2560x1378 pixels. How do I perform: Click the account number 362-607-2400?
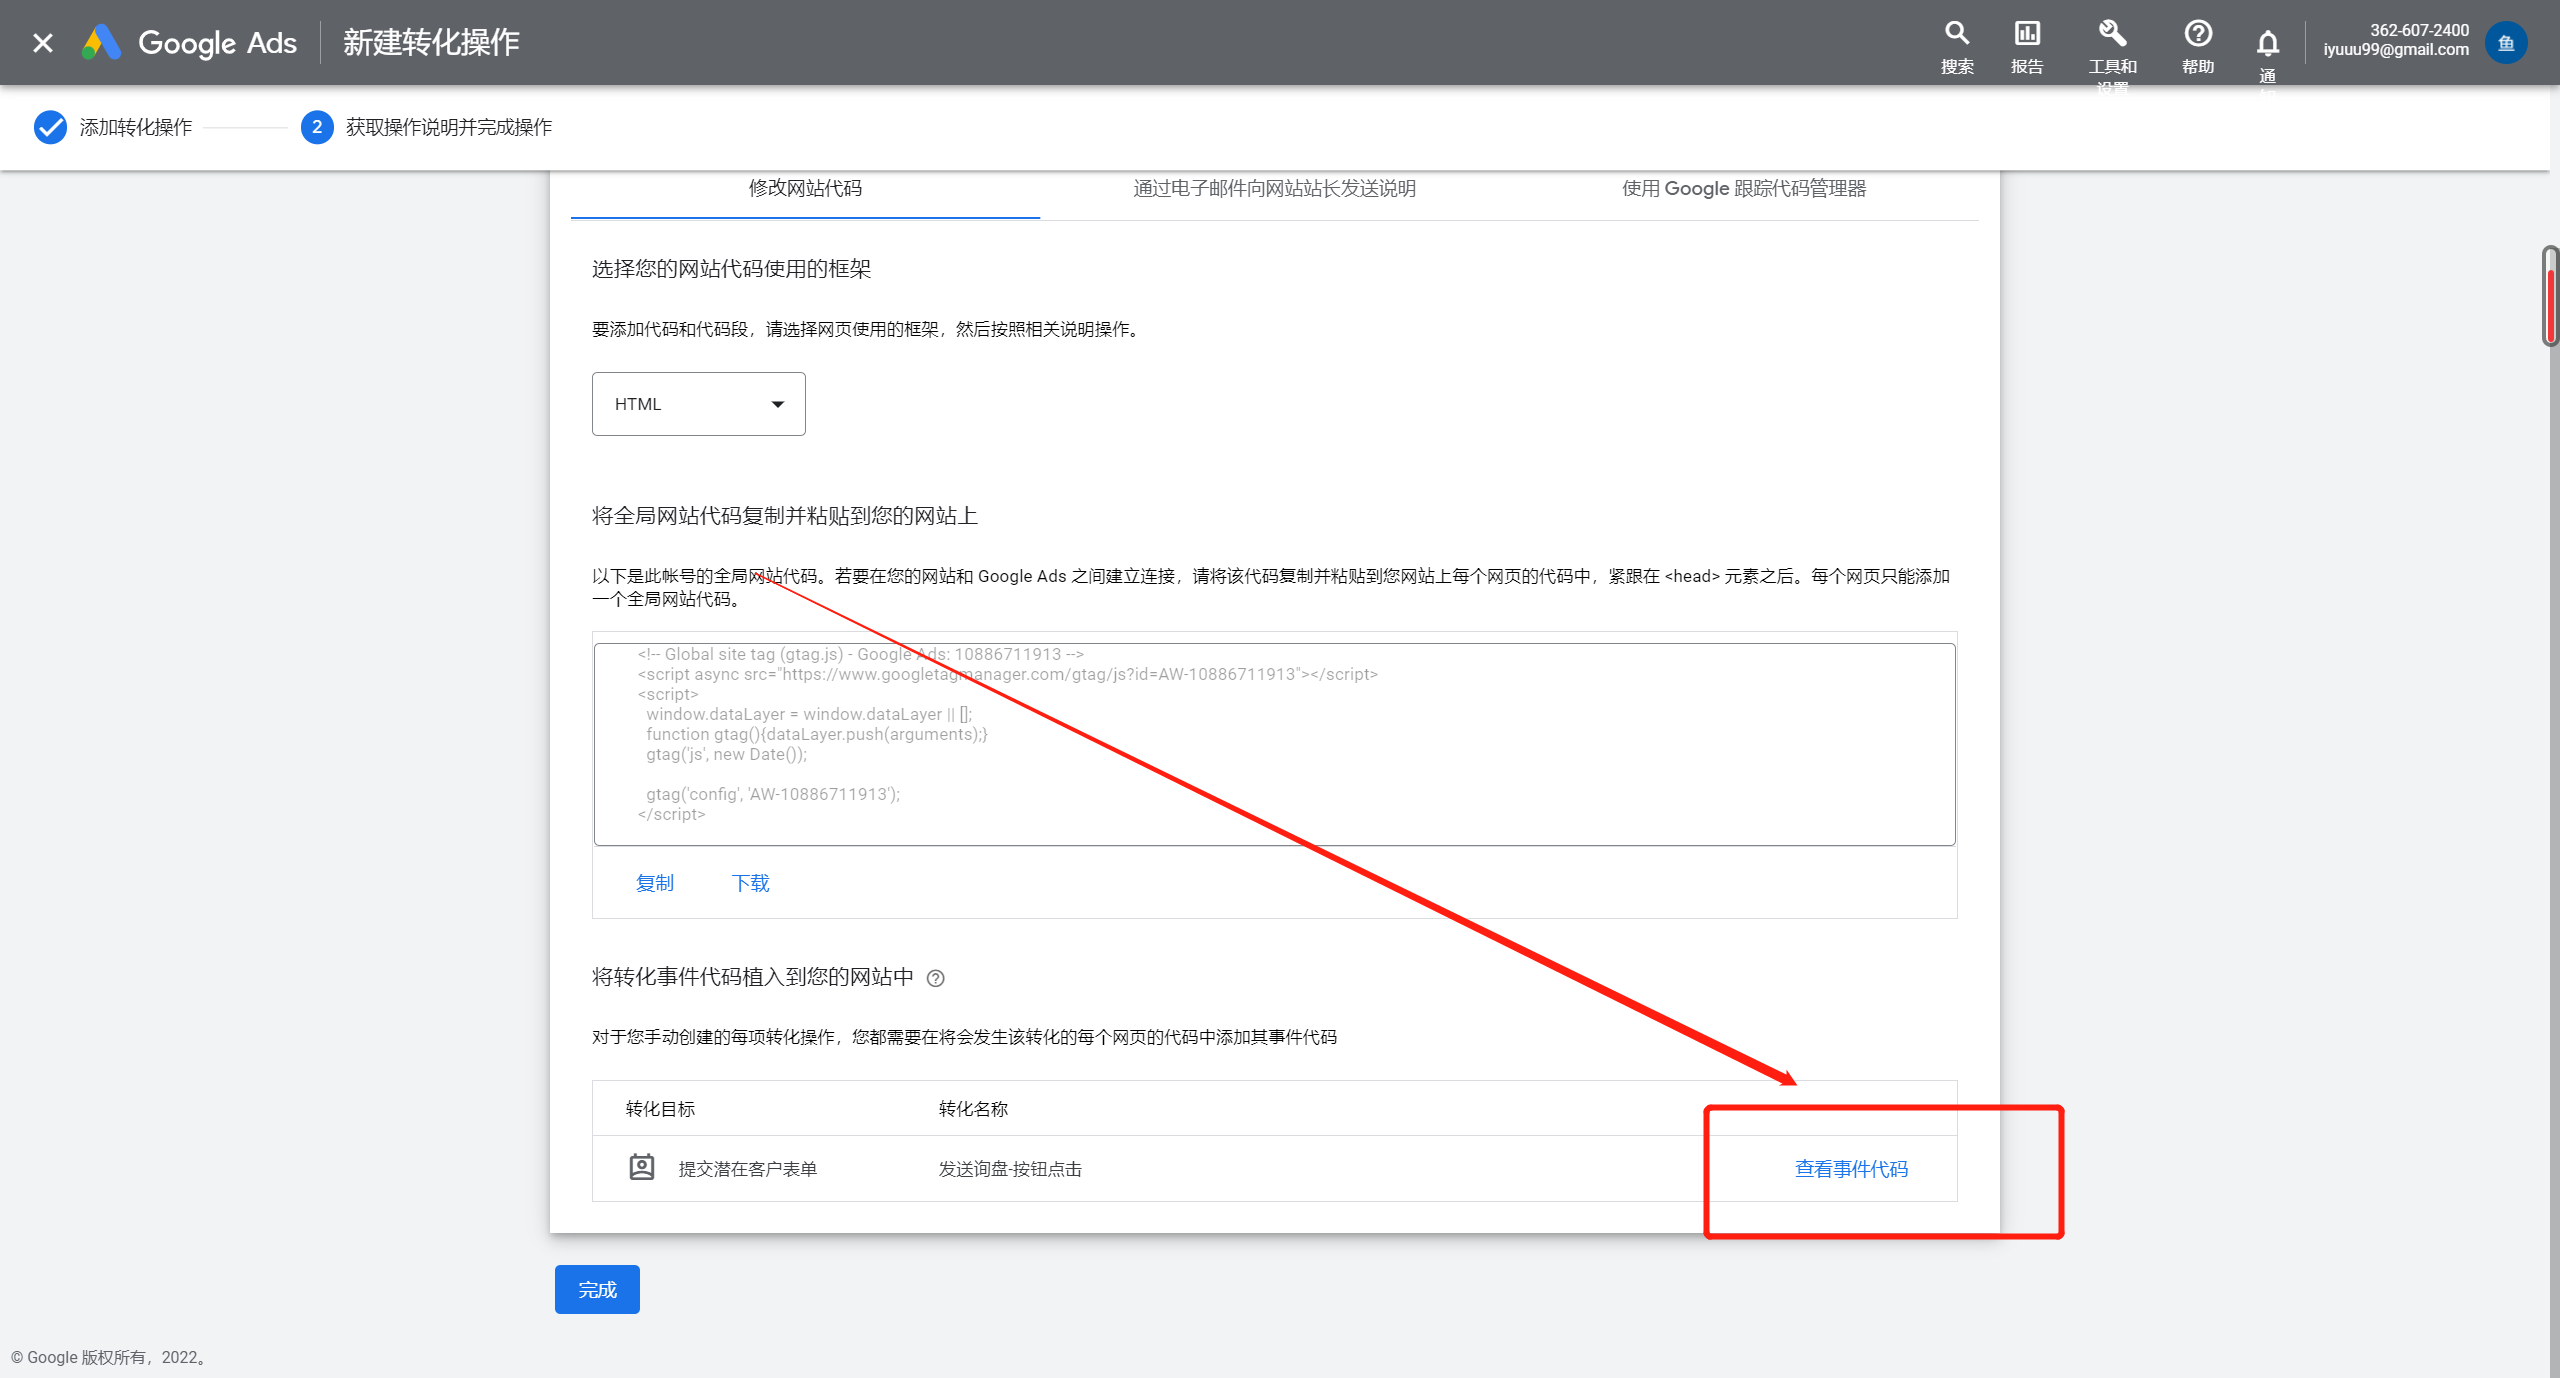coord(2419,30)
